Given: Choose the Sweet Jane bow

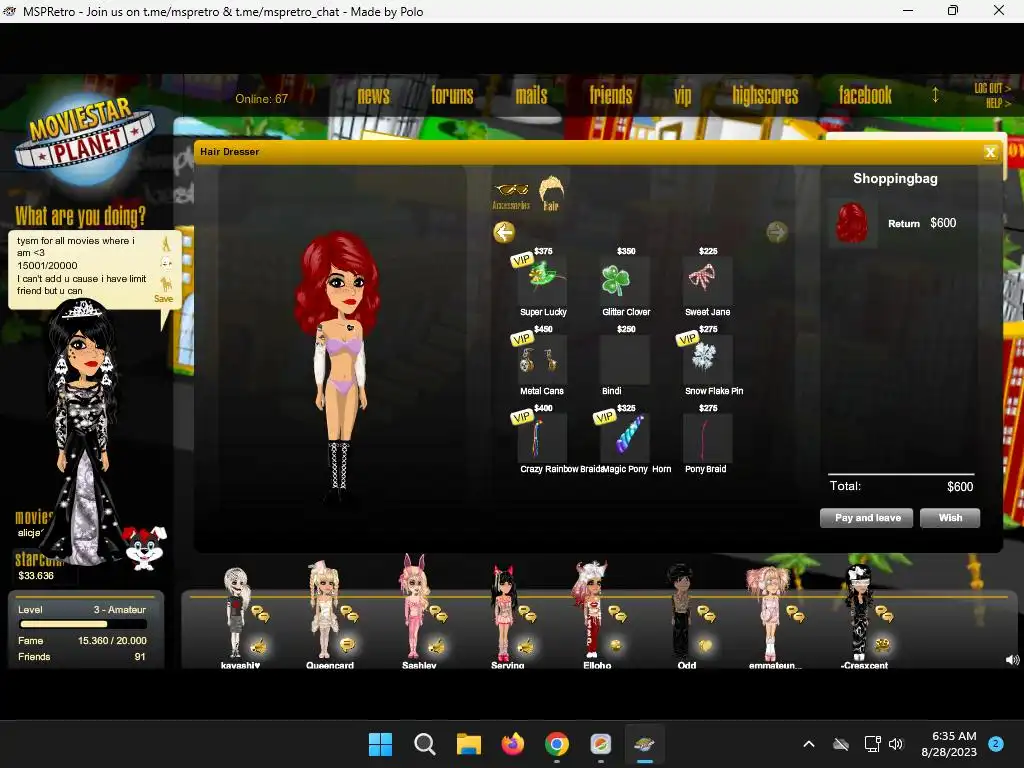Looking at the screenshot, I should (707, 280).
